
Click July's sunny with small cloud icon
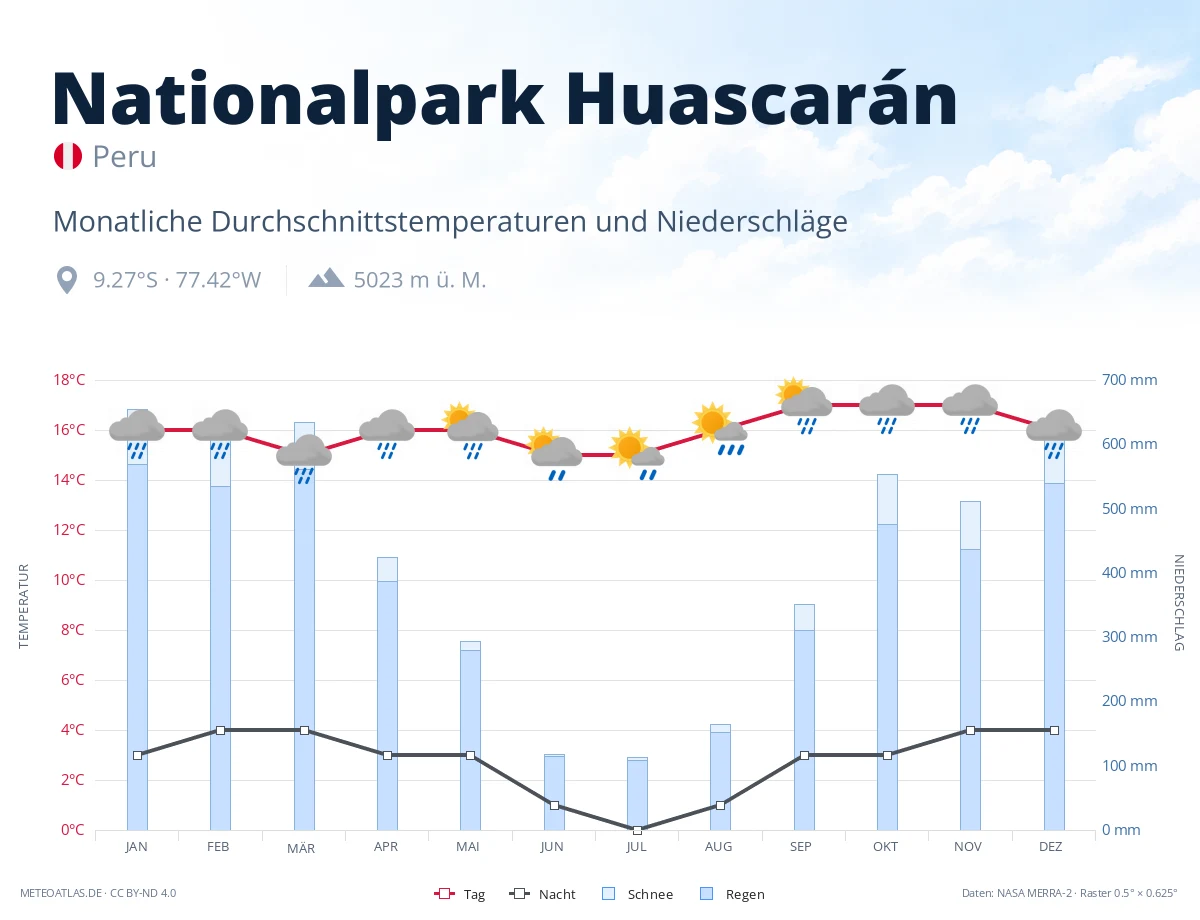point(637,455)
